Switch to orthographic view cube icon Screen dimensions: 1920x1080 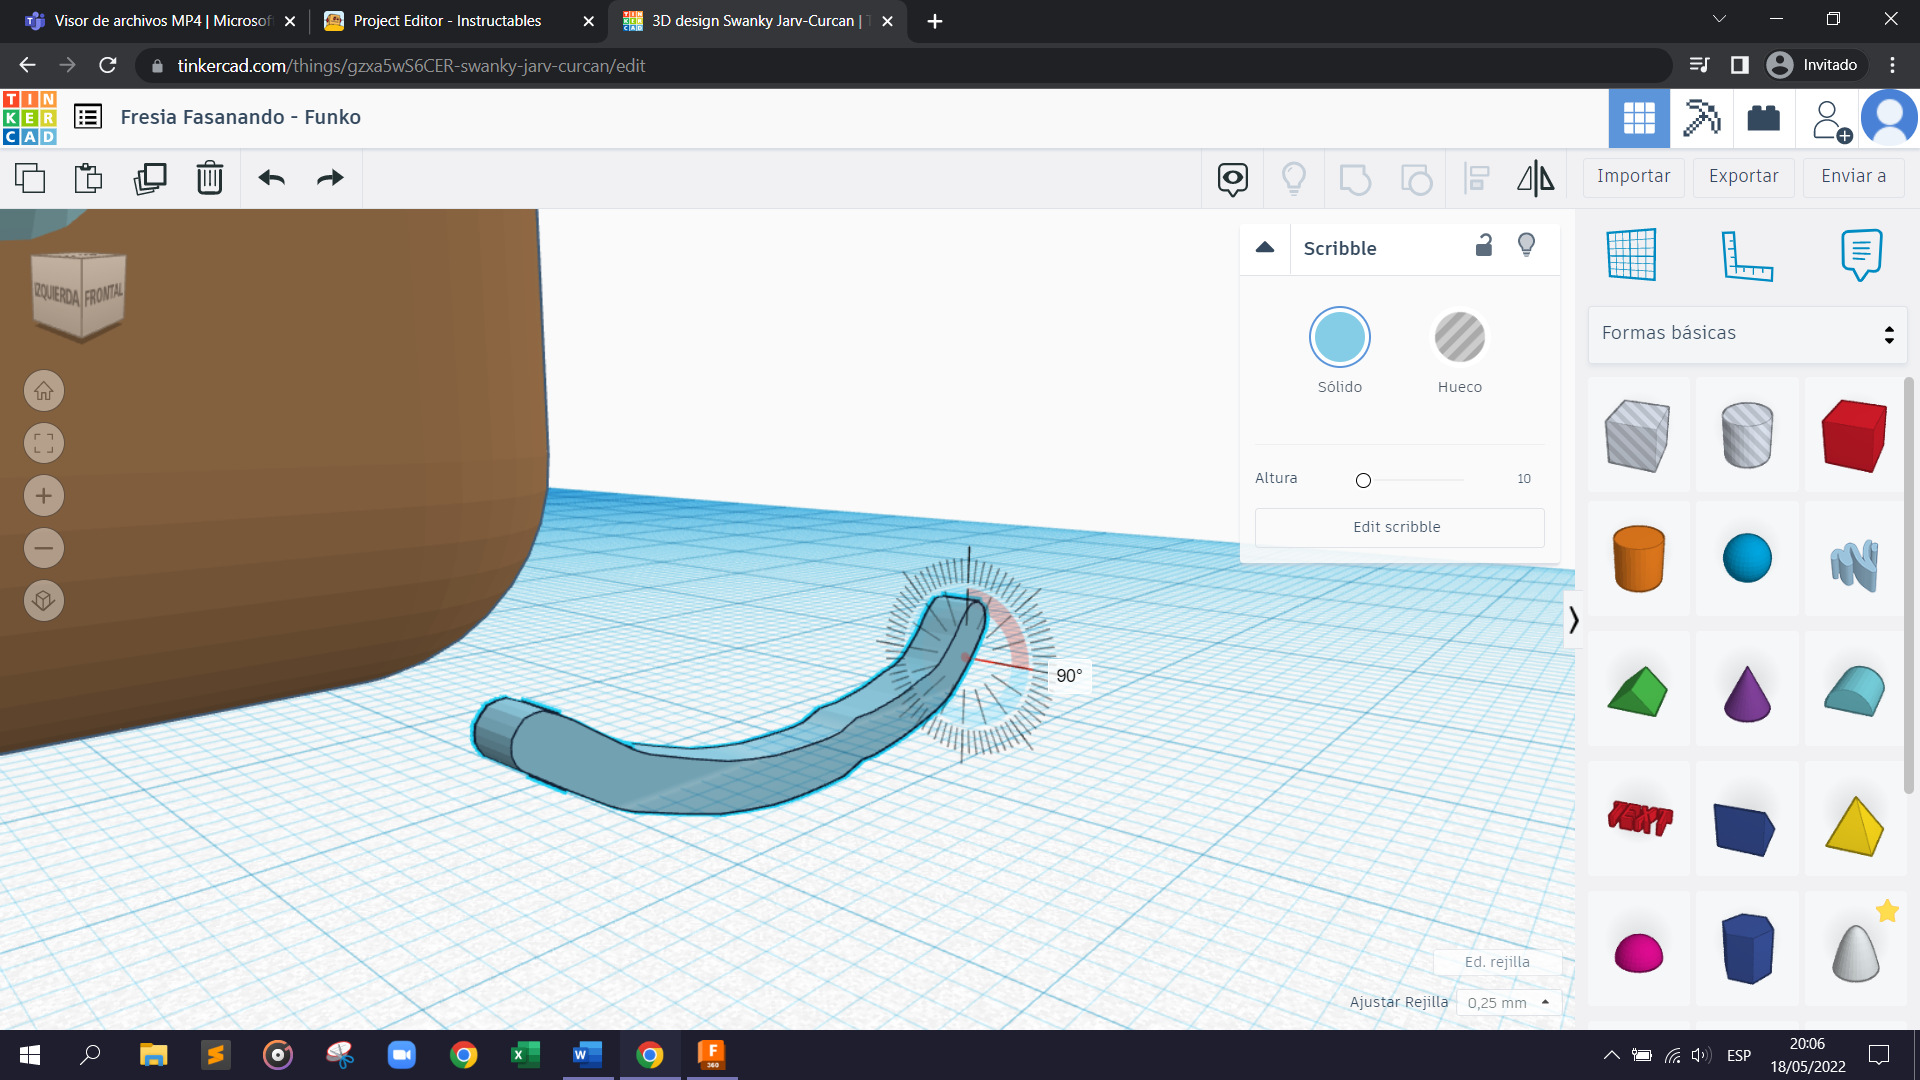coord(44,601)
